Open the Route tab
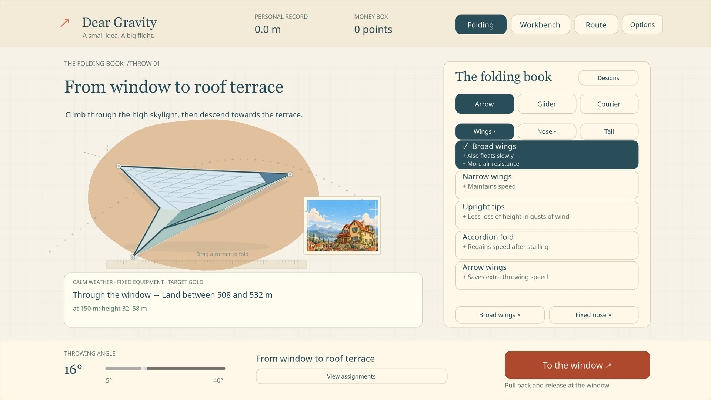Image resolution: width=711 pixels, height=400 pixels. point(596,24)
